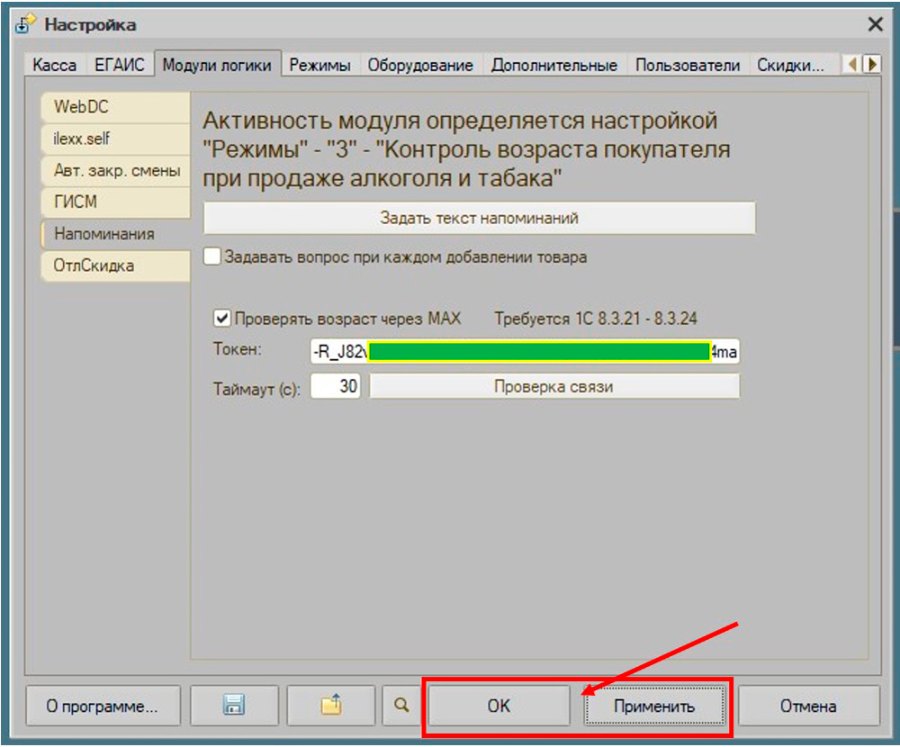Select the ОтлСкидка module section
This screenshot has width=900, height=747.
(115, 265)
